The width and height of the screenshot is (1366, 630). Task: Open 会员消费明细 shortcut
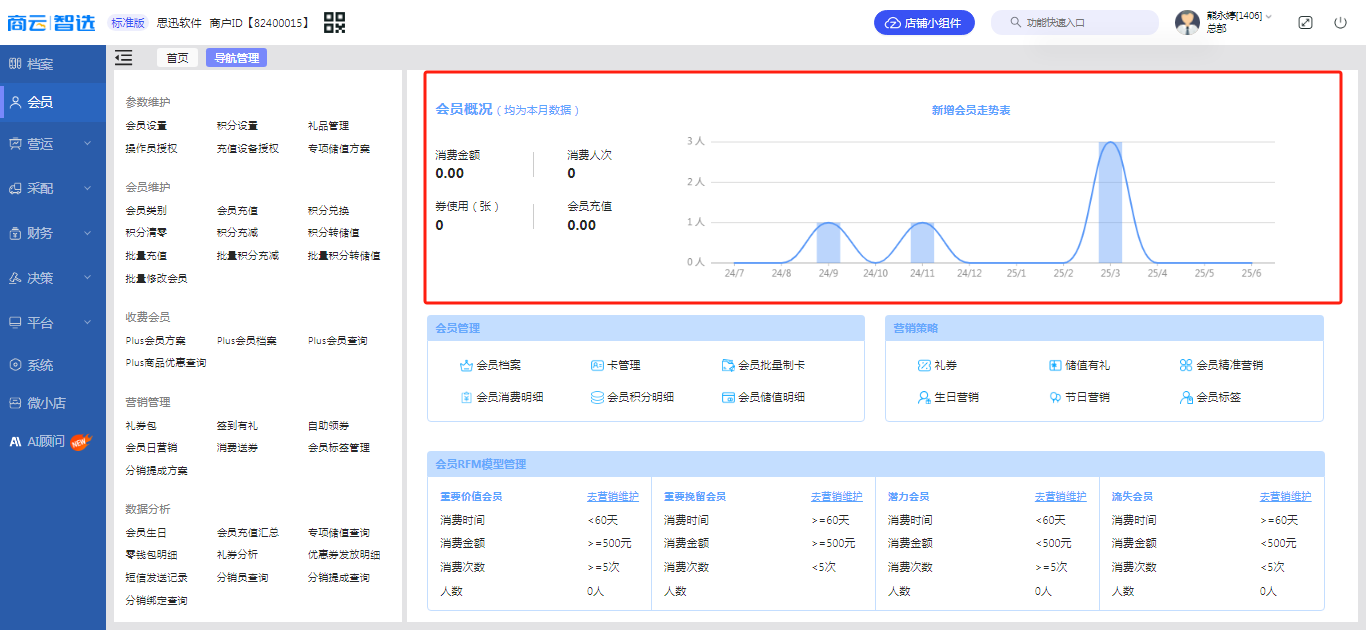[x=502, y=397]
